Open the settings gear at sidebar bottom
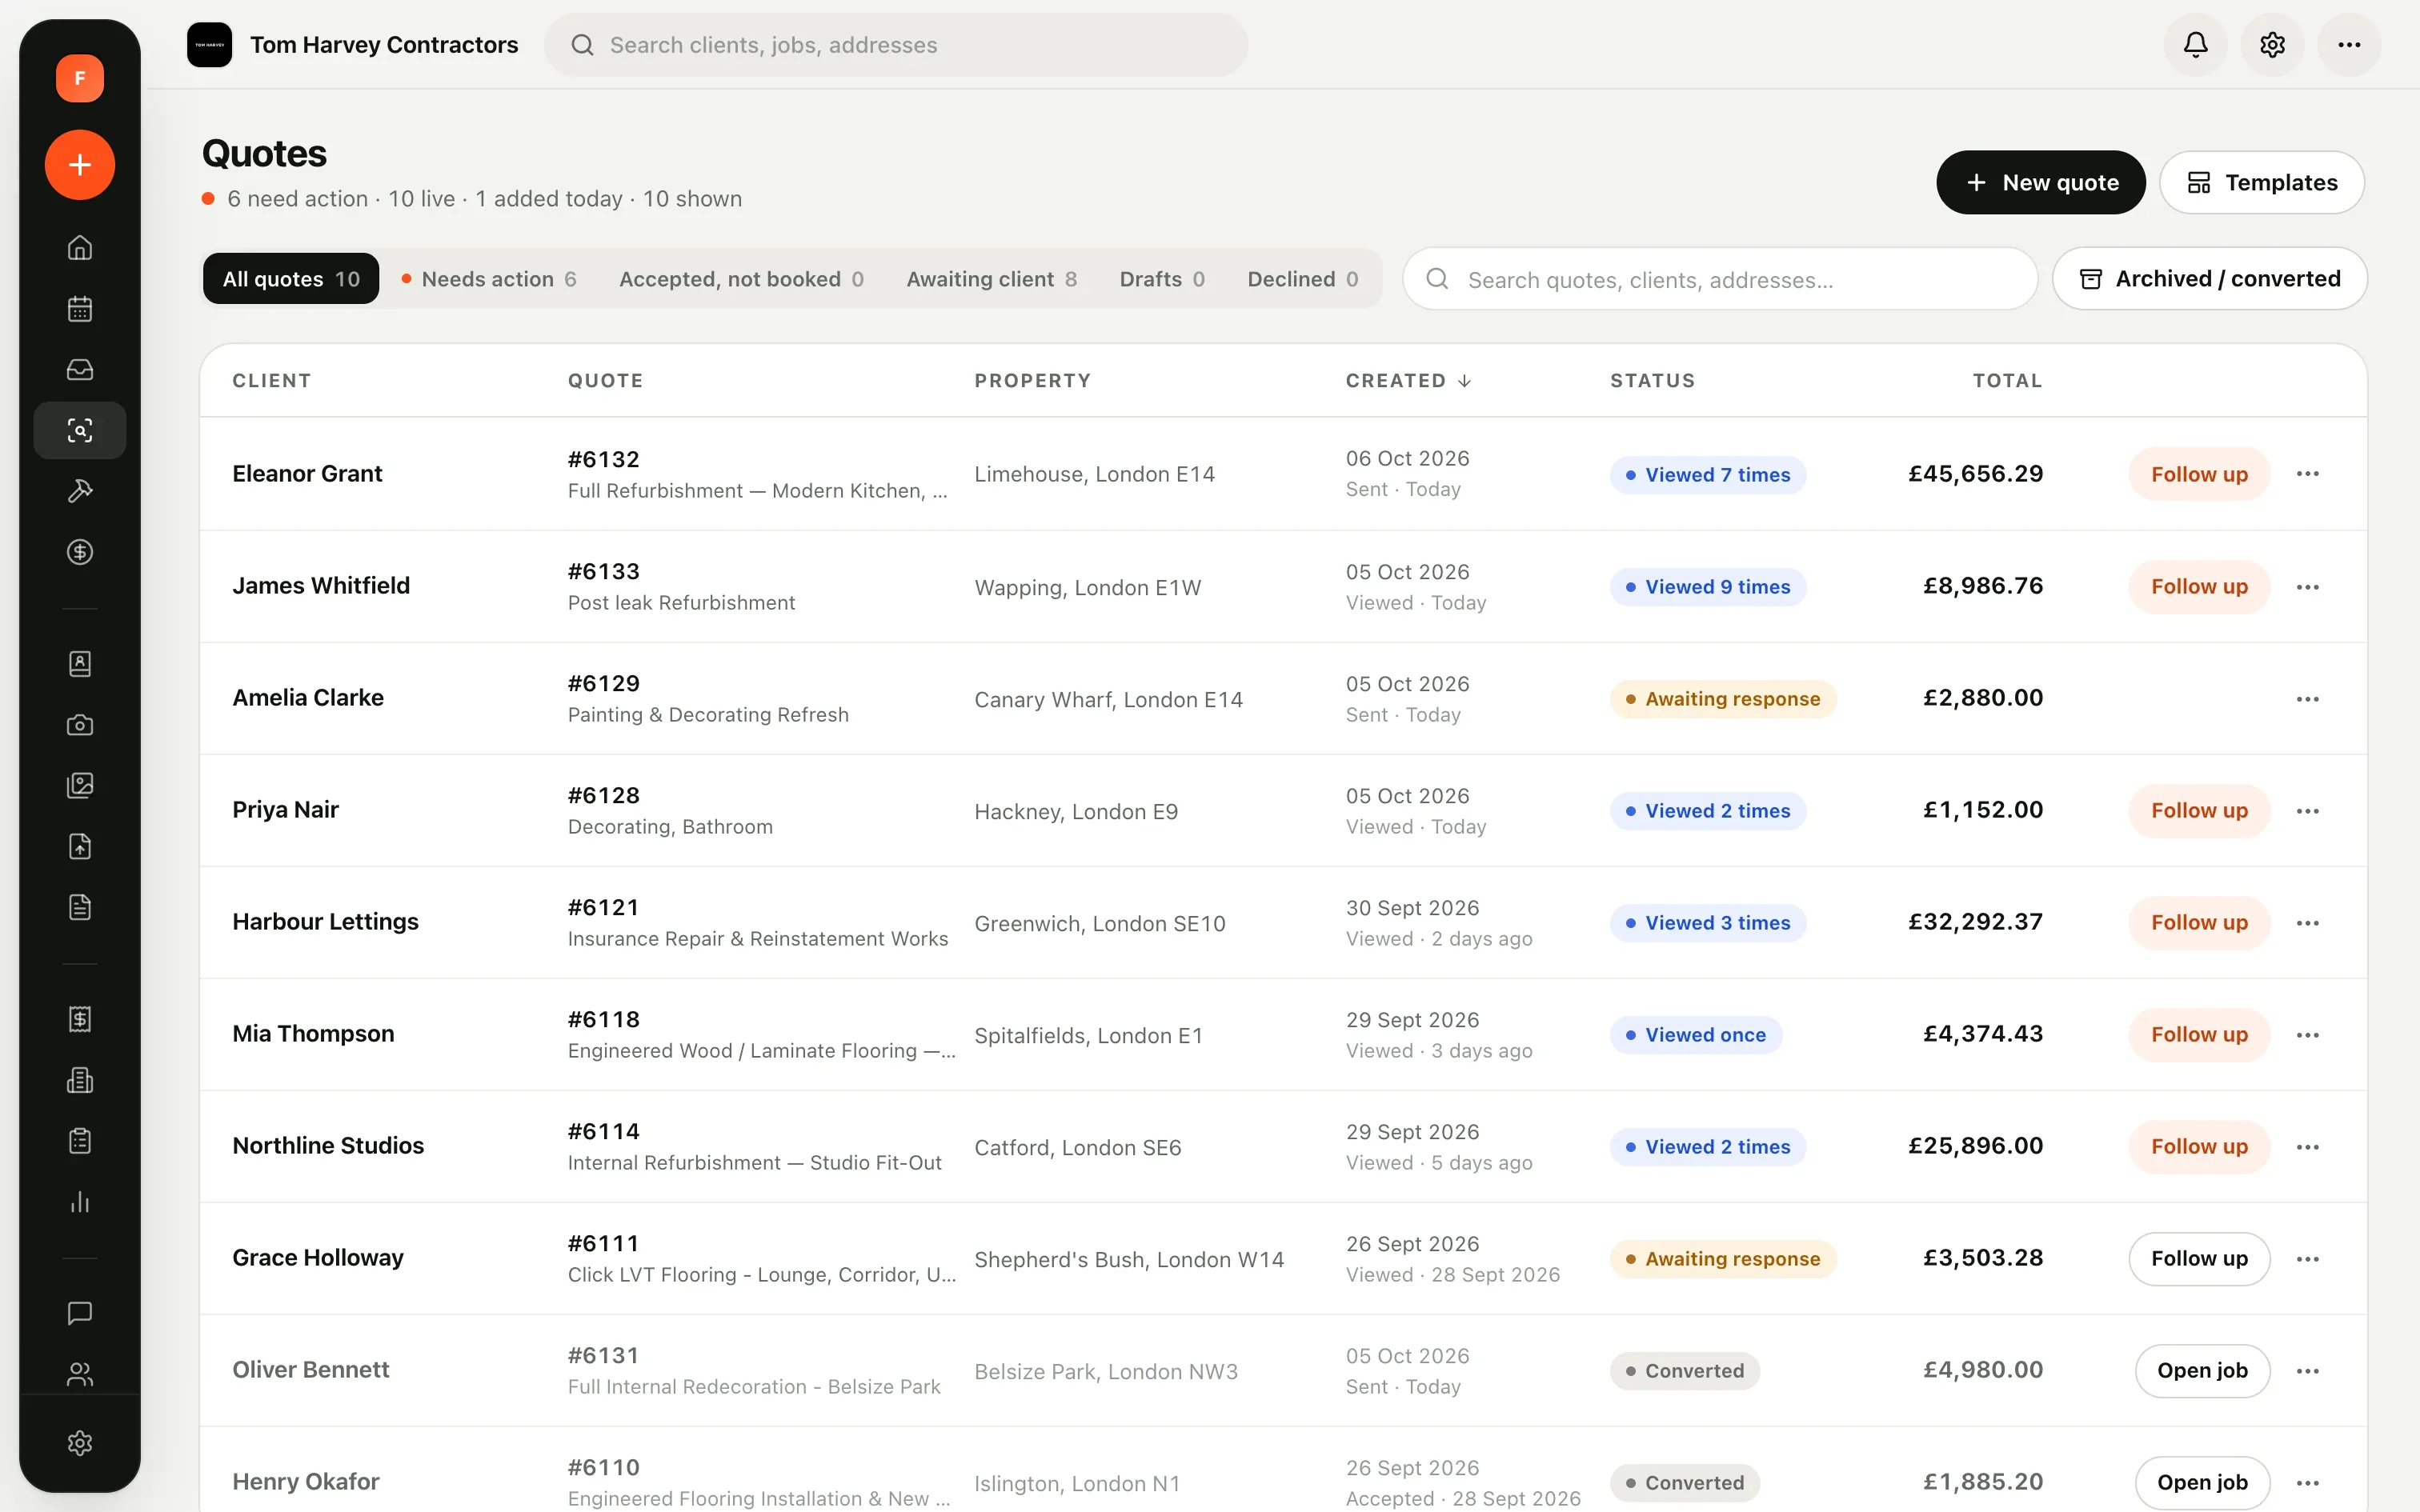2420x1512 pixels. 80,1443
